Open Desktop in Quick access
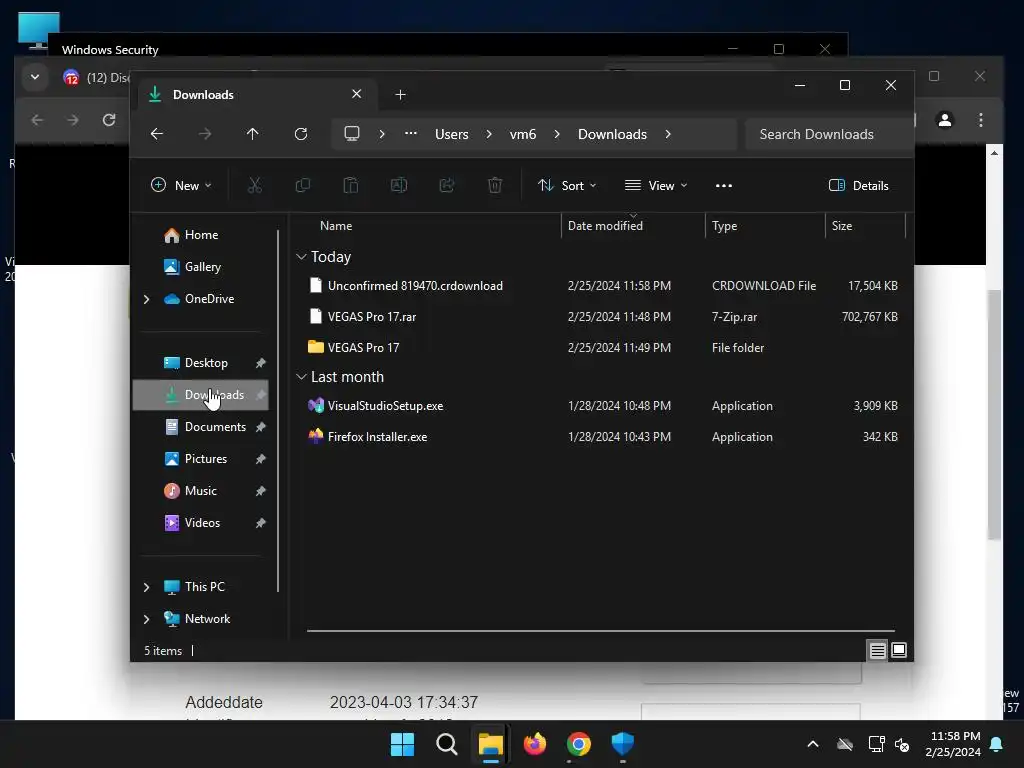Viewport: 1024px width, 768px height. [206, 363]
